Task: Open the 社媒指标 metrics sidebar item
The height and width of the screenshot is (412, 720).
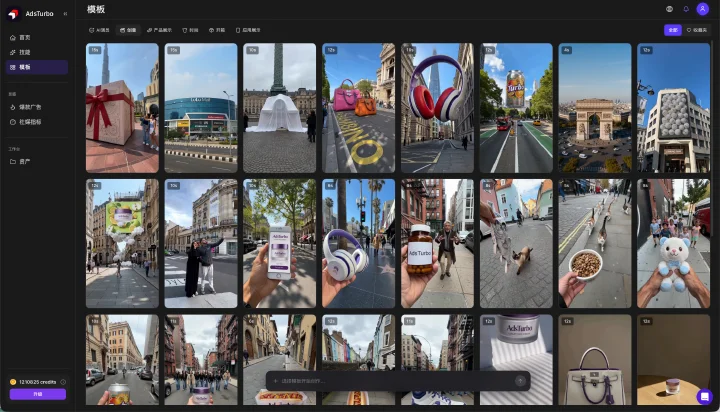Action: click(37, 122)
